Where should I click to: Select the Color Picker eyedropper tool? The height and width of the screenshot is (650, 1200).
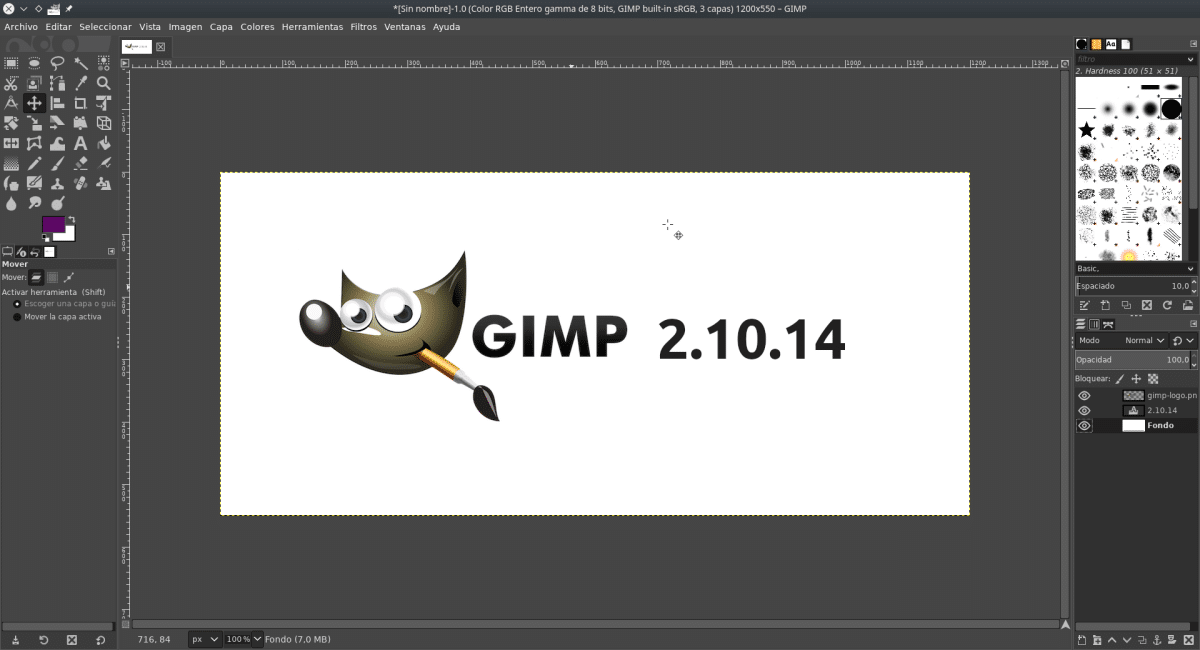point(81,83)
